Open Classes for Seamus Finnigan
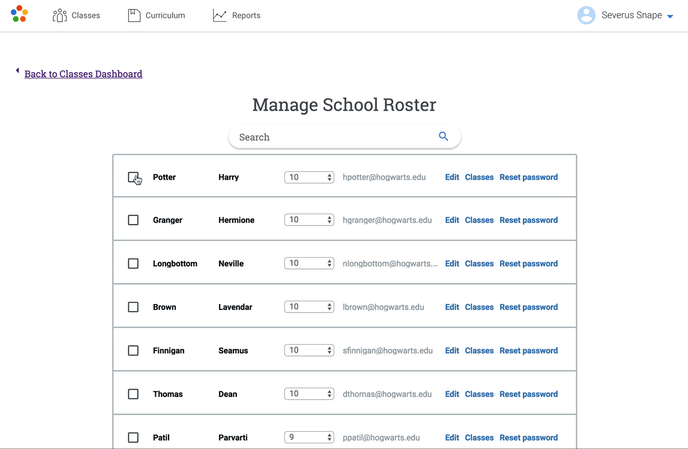This screenshot has height=449, width=688. click(479, 350)
